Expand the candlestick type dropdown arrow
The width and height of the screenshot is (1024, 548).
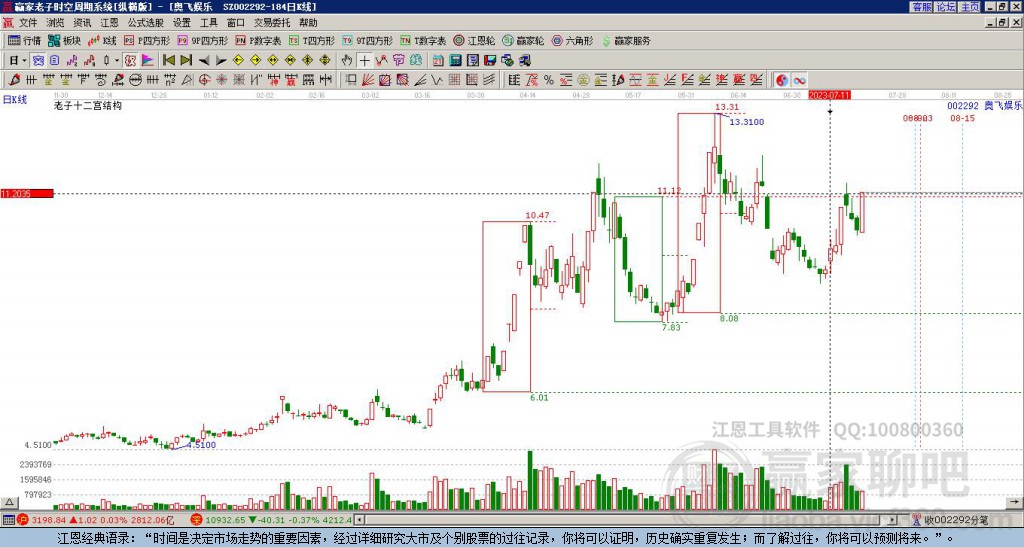(117, 60)
